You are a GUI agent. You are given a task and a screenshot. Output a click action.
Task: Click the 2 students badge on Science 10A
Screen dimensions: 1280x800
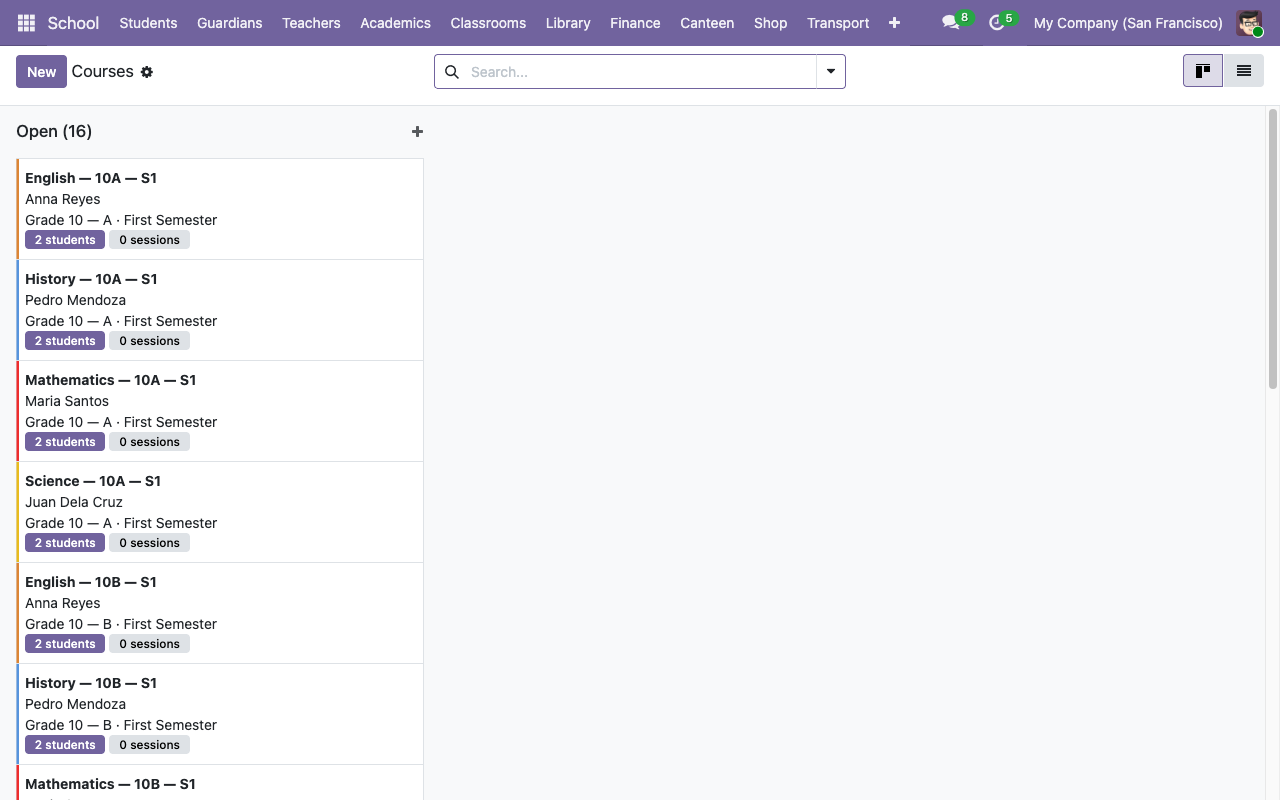click(65, 543)
